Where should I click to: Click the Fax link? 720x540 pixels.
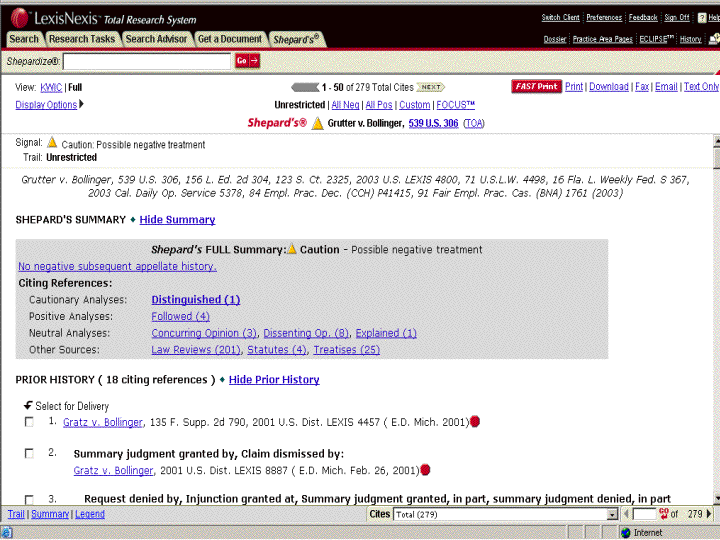[x=642, y=87]
